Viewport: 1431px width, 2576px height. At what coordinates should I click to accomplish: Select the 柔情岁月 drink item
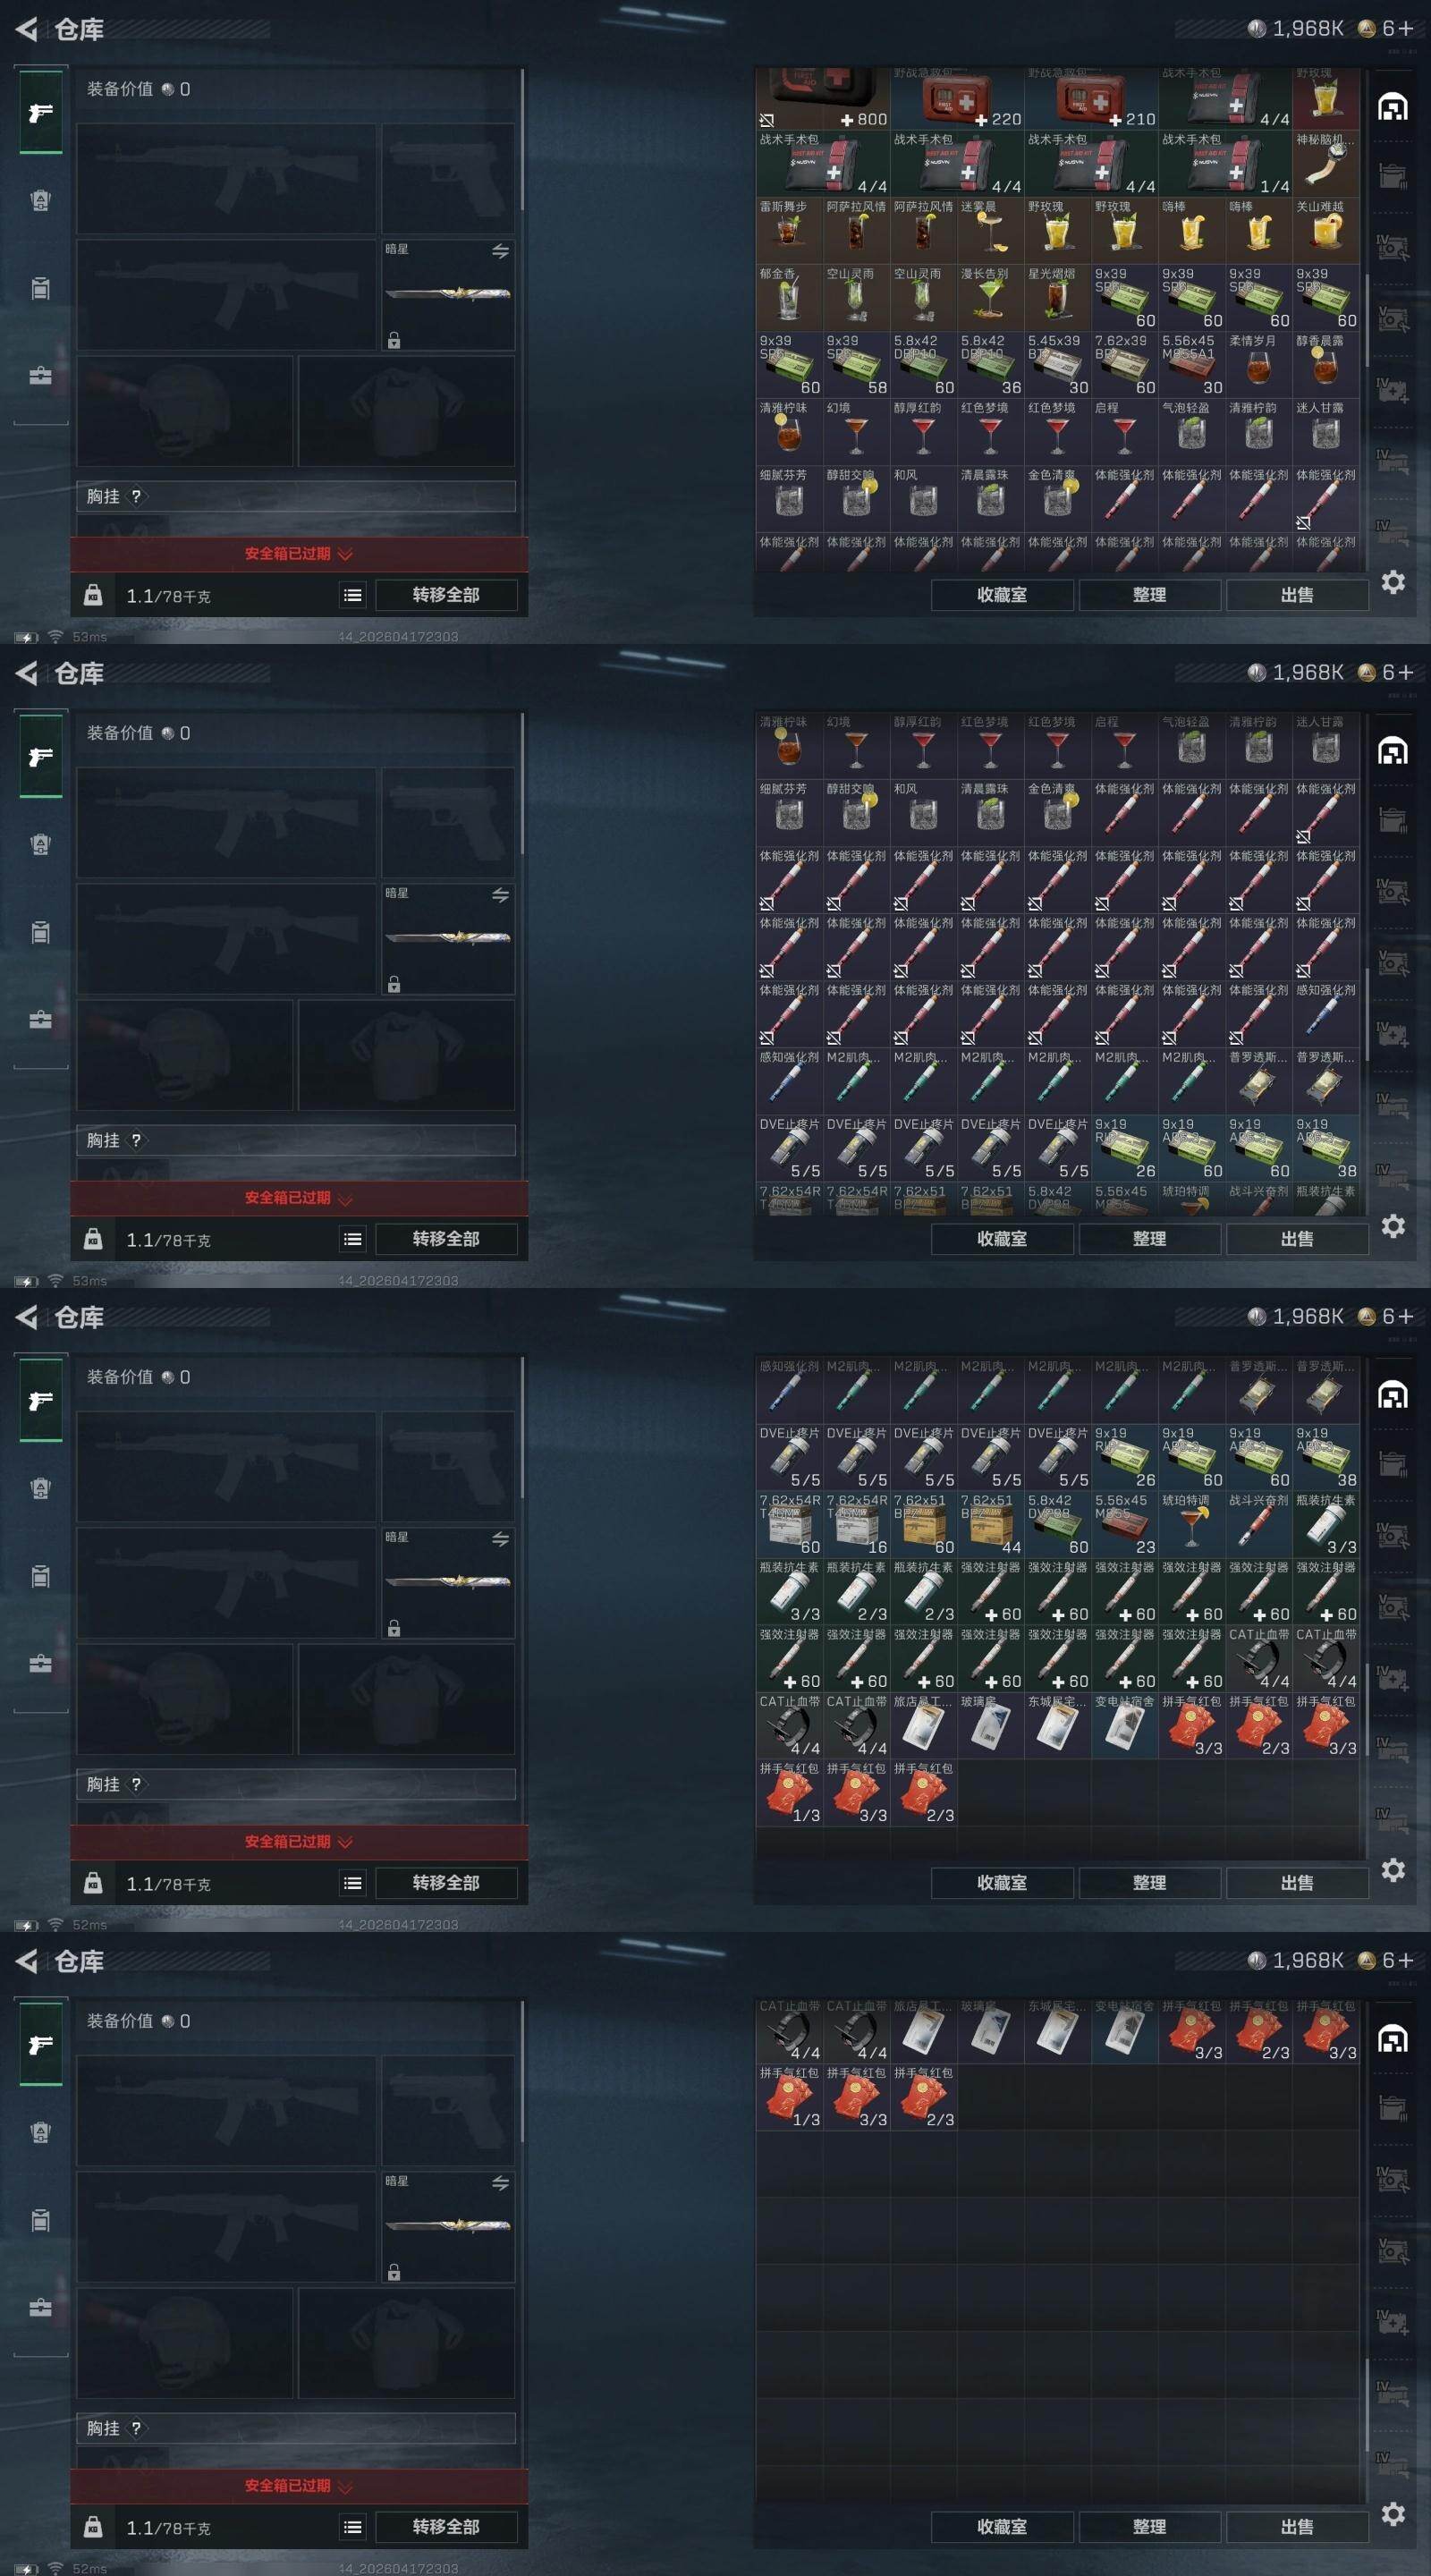pos(1258,365)
